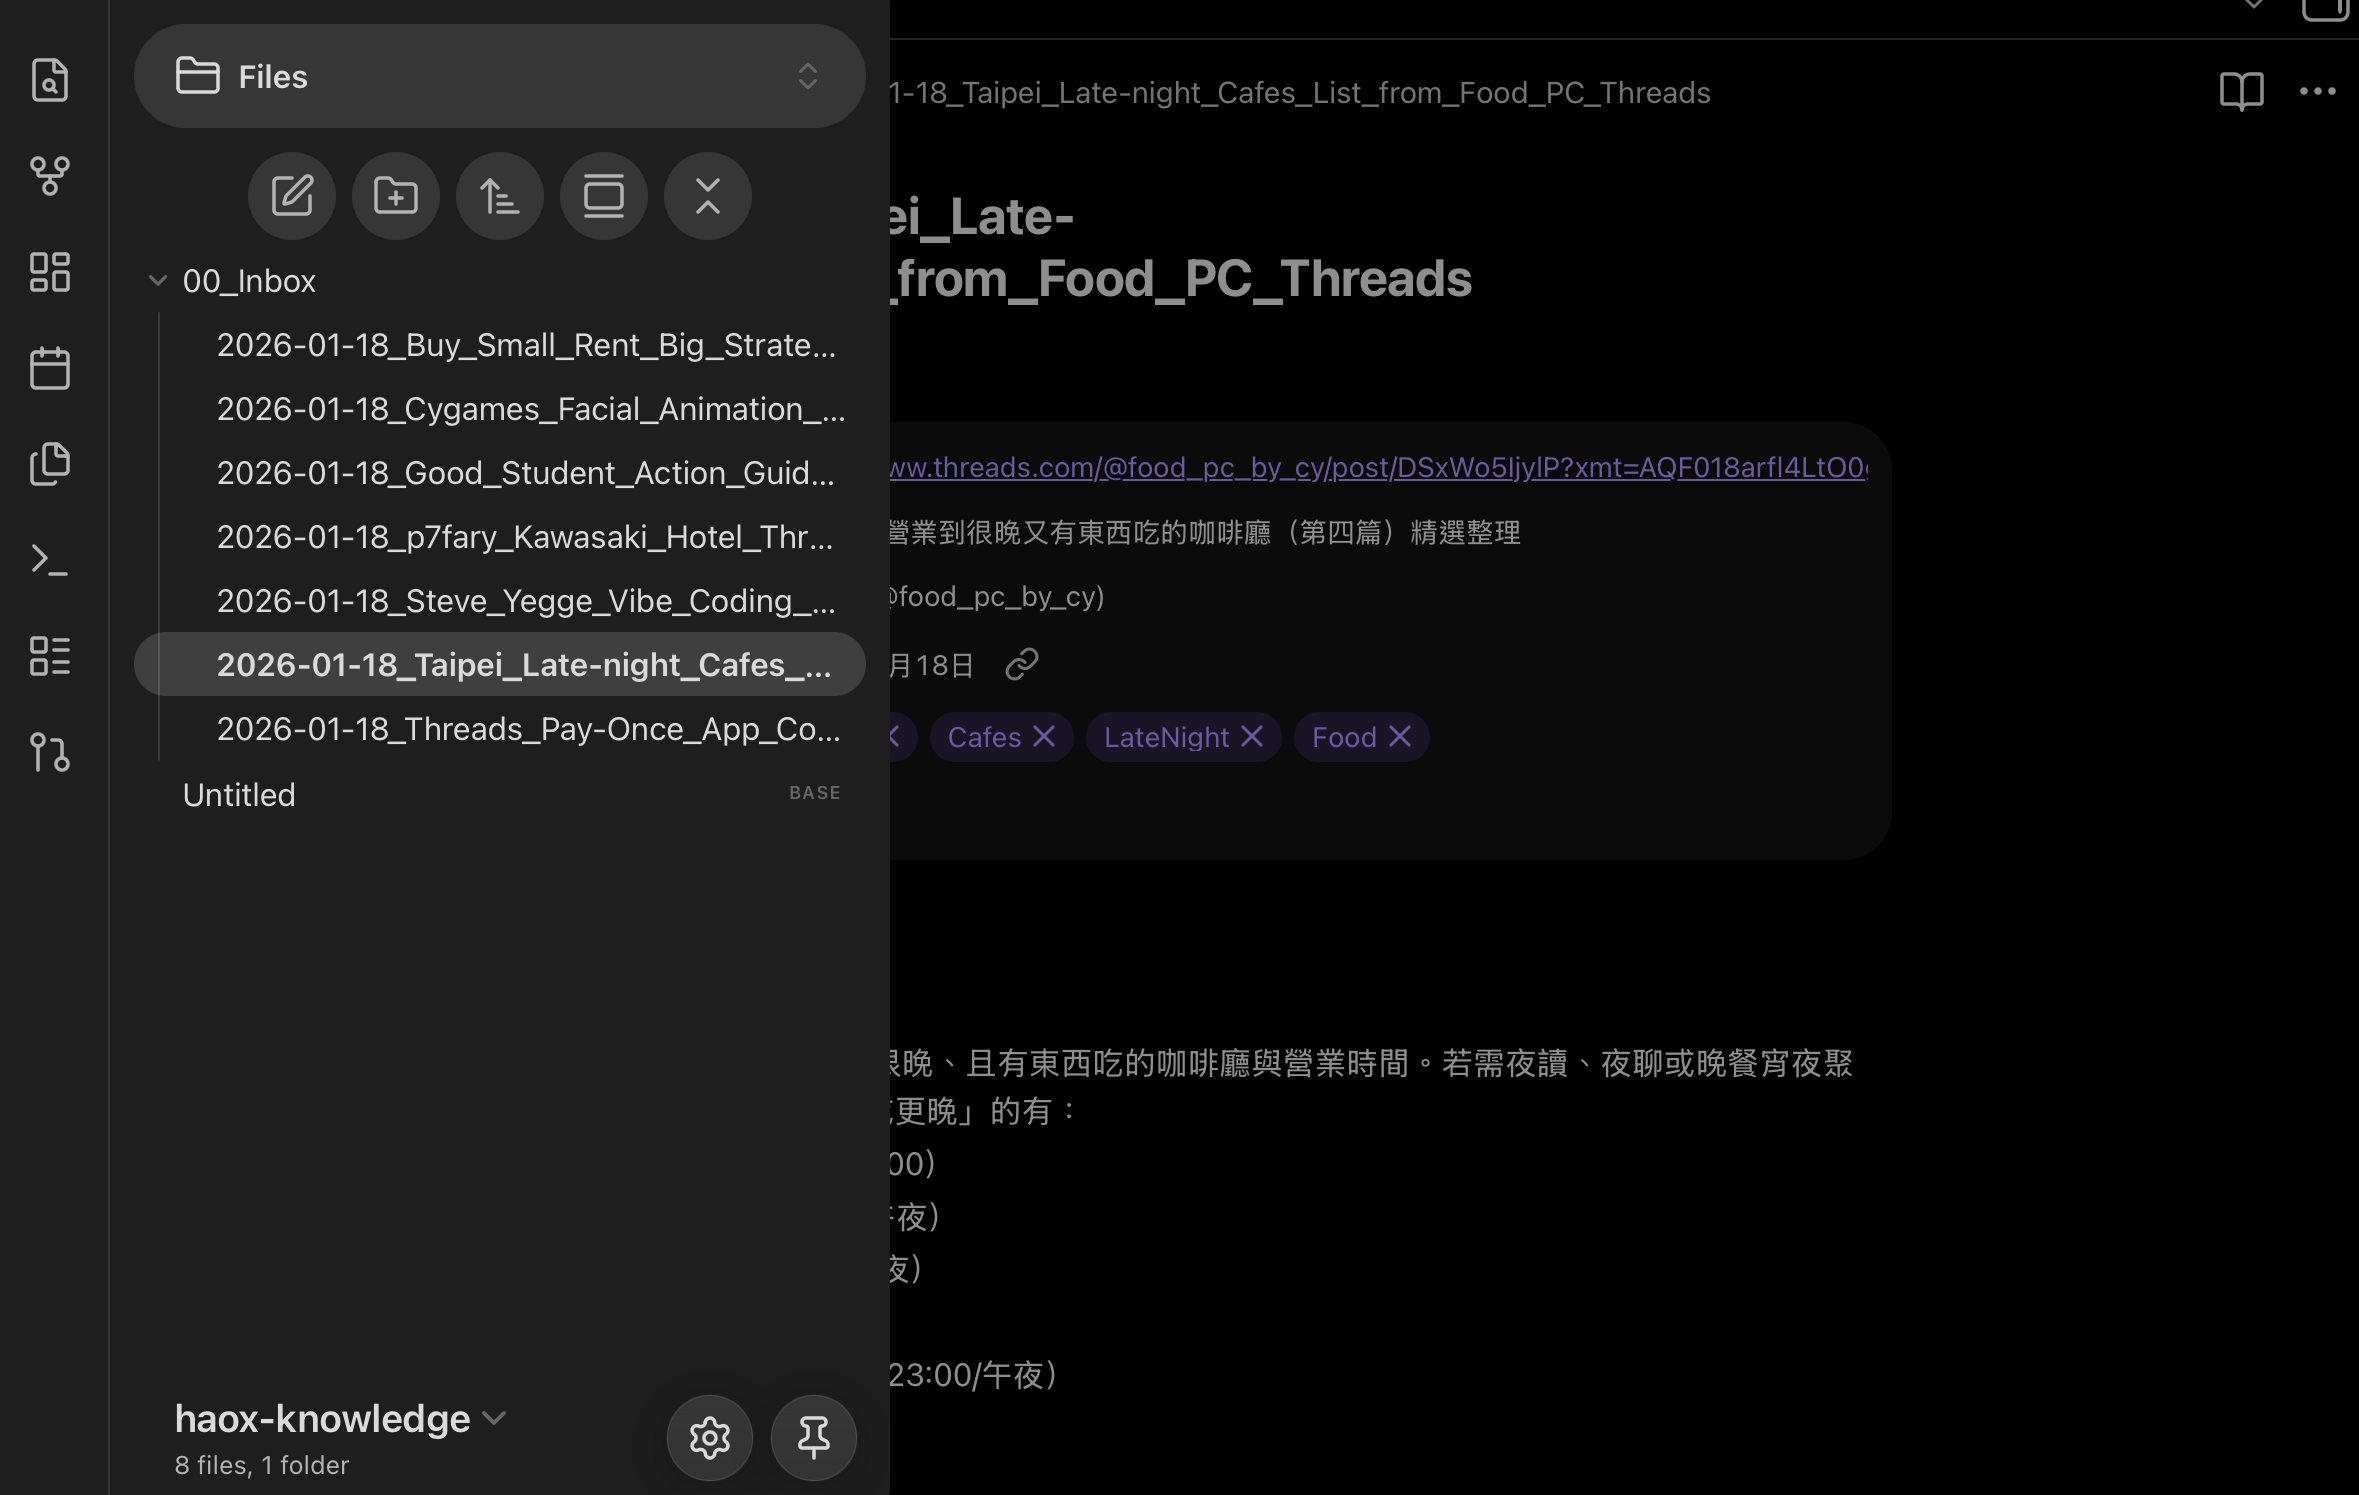The height and width of the screenshot is (1495, 2359).
Task: Click the canvas icon in left ribbon
Action: 49,272
